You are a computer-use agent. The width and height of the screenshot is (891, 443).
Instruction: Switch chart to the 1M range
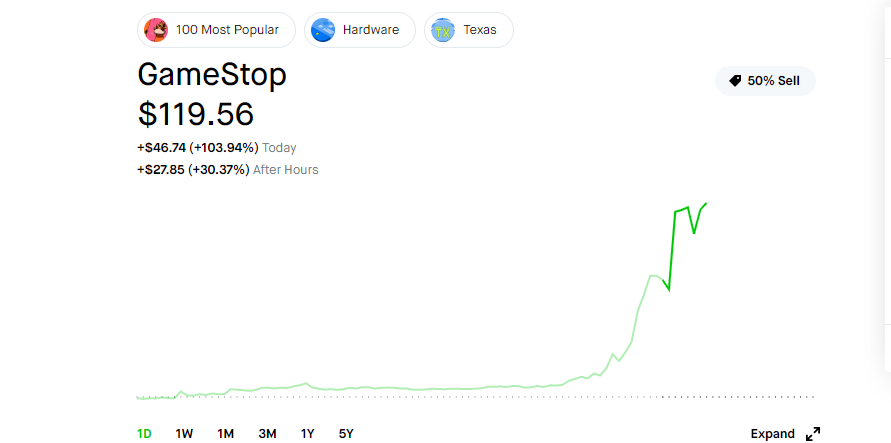pyautogui.click(x=226, y=434)
